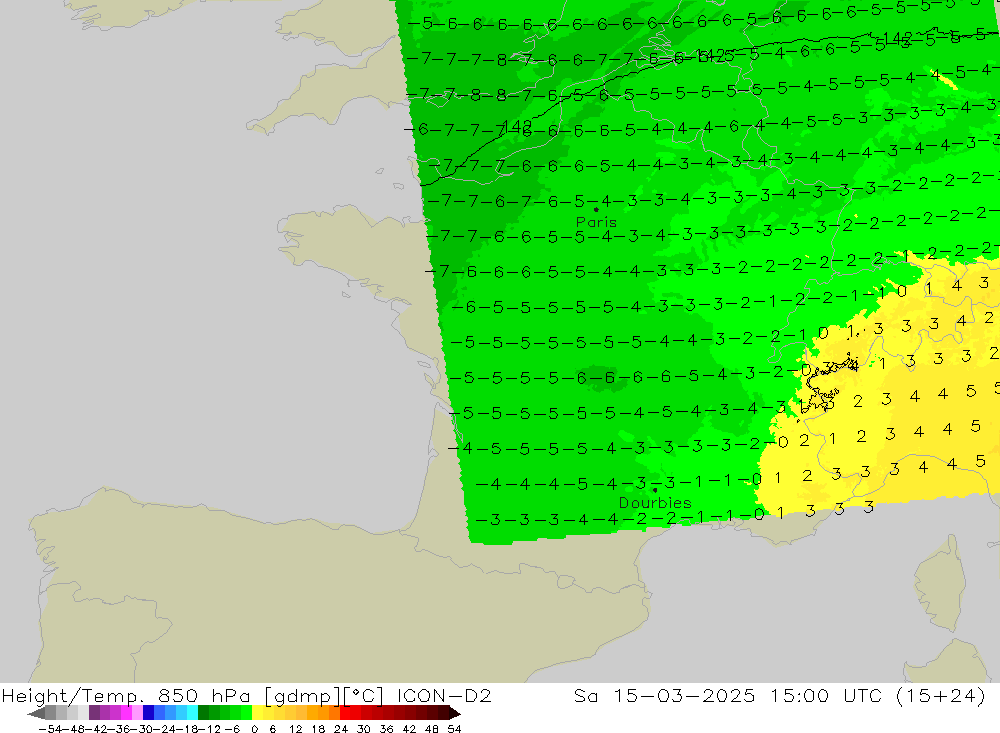Click the '30' legend scale label
This screenshot has width=1000, height=733.
pos(364,729)
